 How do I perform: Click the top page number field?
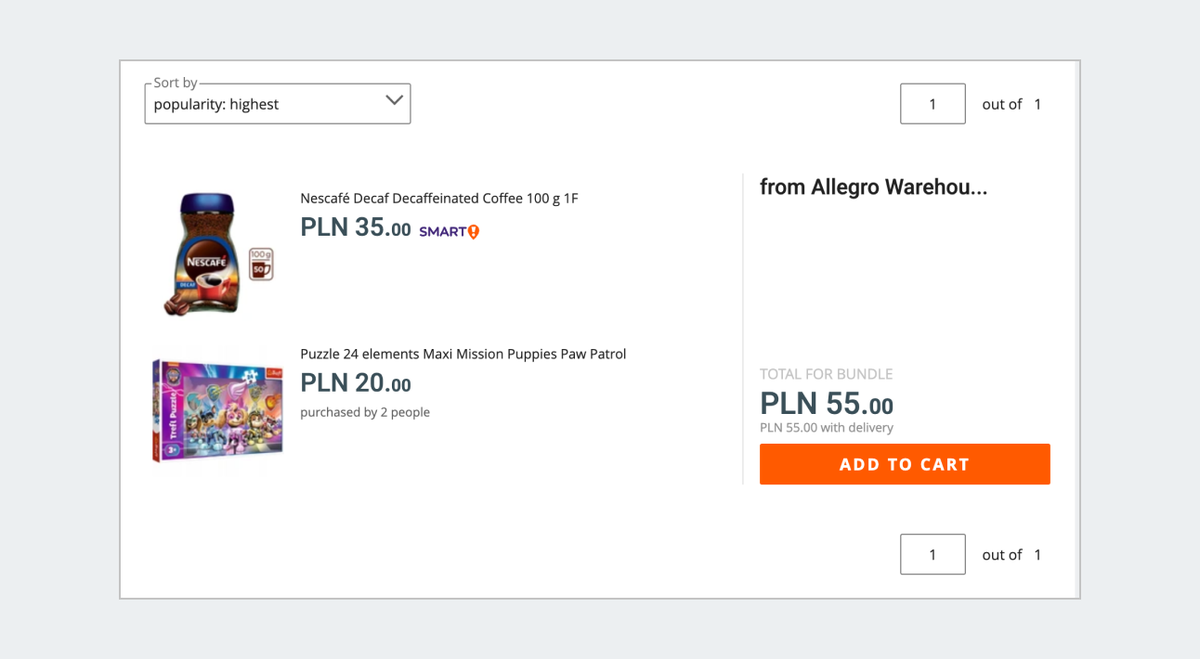[932, 103]
